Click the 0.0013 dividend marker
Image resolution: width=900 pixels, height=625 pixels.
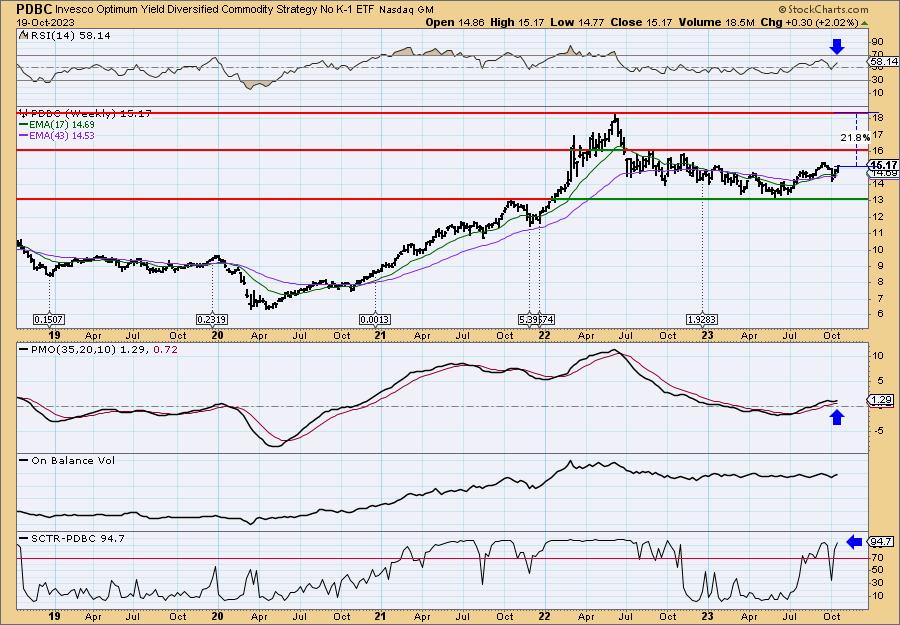[x=375, y=319]
